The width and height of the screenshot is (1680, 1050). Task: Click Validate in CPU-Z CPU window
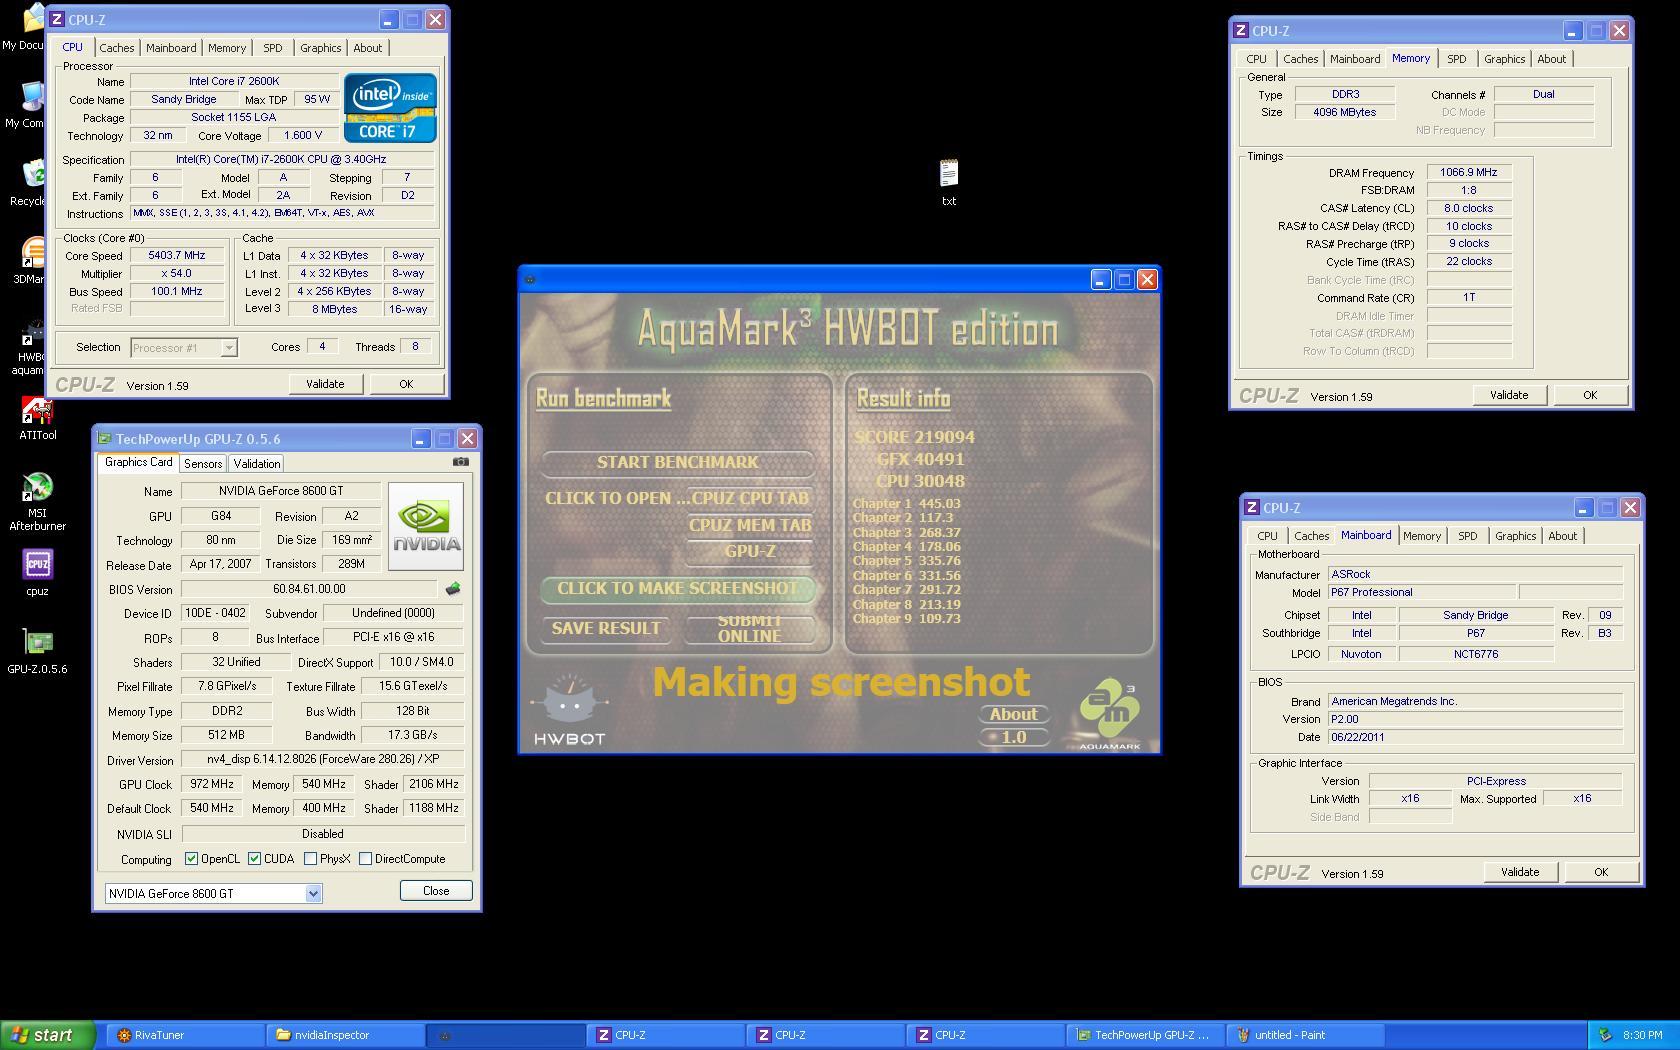click(325, 384)
